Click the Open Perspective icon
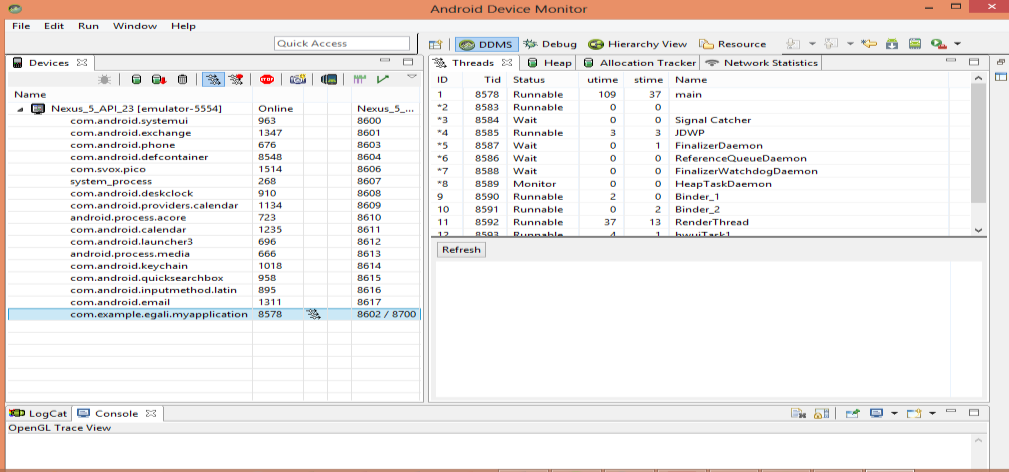 pyautogui.click(x=436, y=44)
